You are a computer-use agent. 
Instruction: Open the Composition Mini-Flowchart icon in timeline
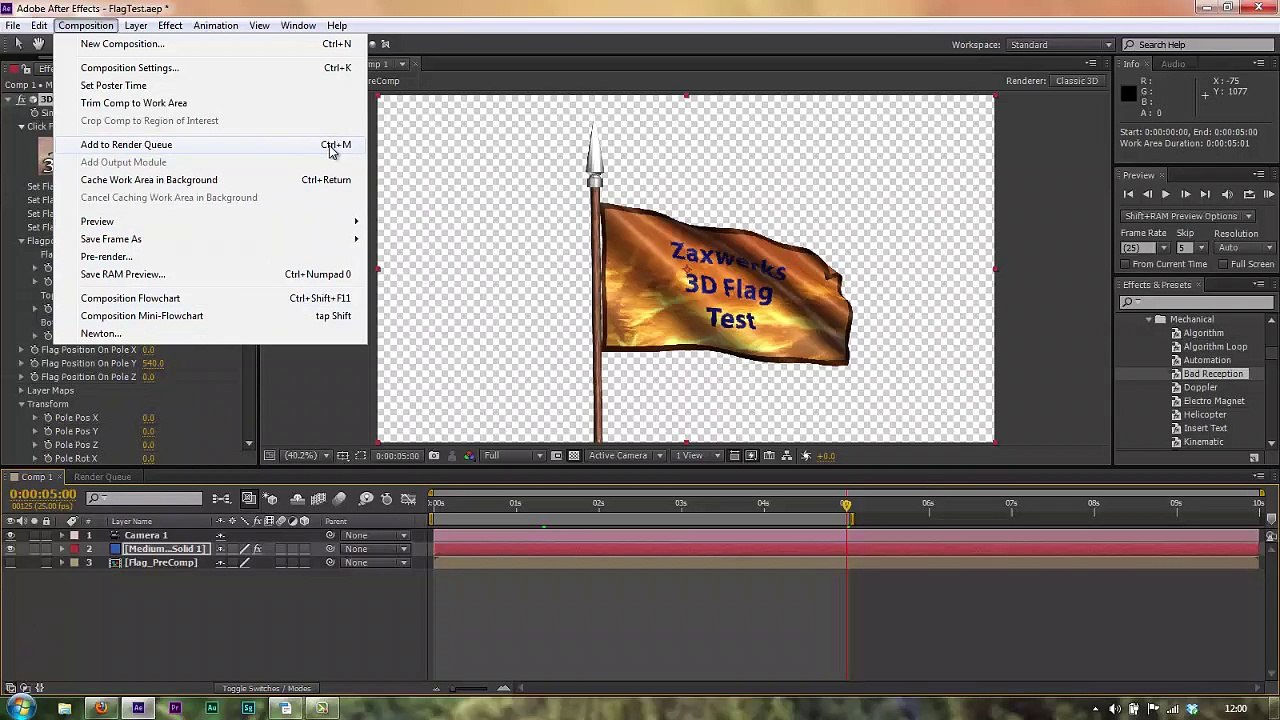(x=222, y=499)
